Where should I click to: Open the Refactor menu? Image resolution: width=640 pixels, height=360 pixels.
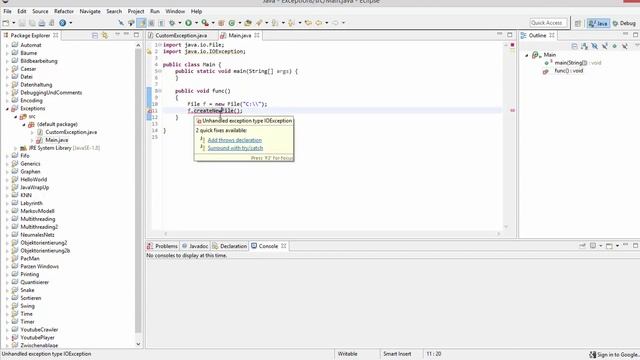click(64, 11)
